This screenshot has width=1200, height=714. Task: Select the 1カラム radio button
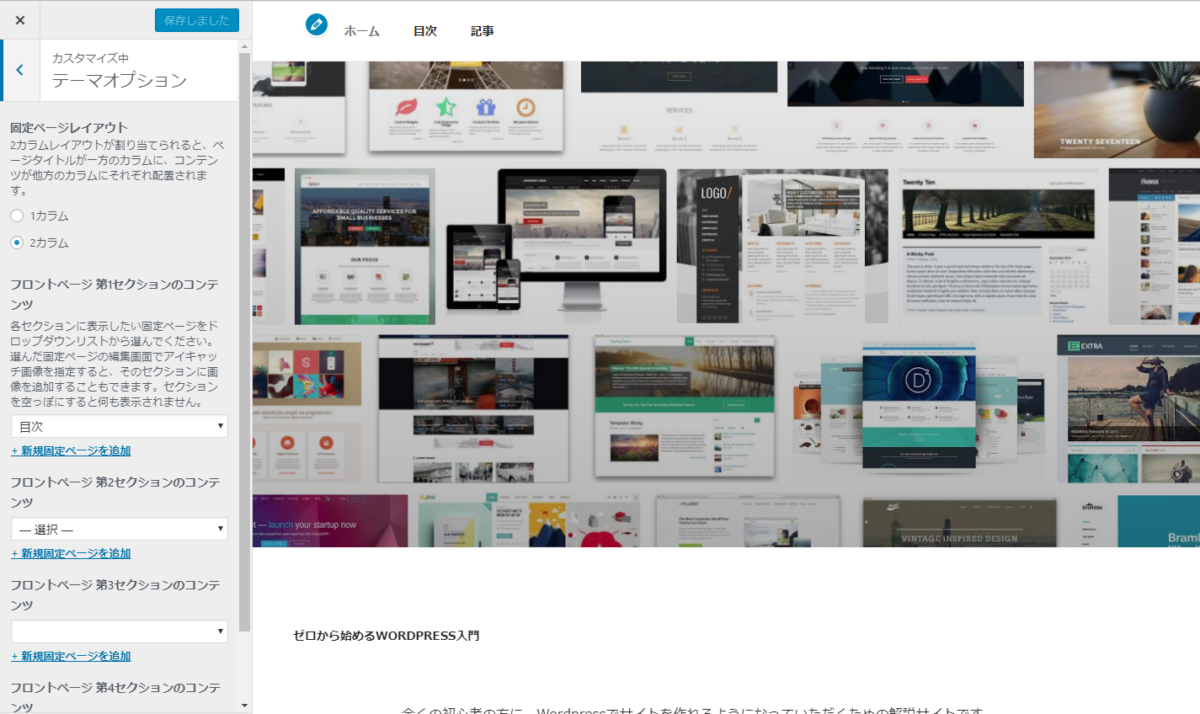[x=16, y=215]
